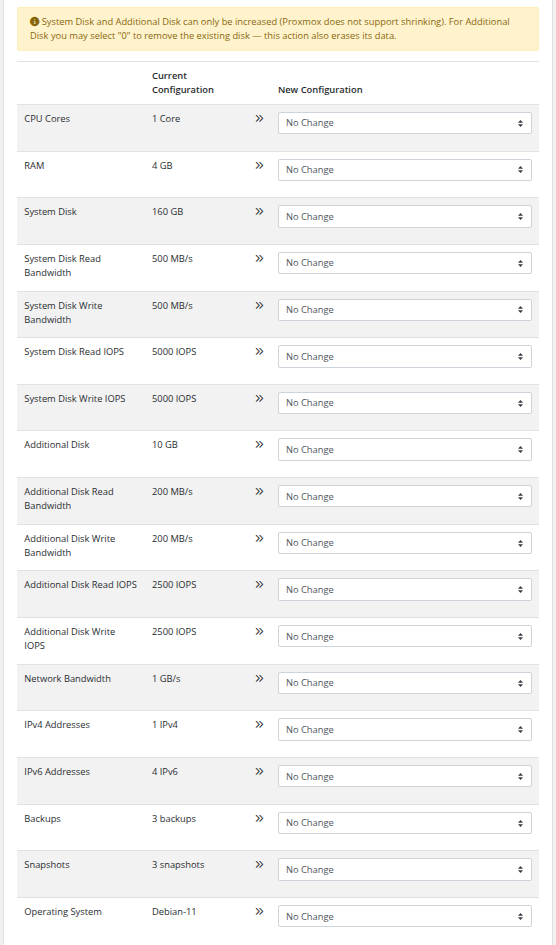556x945 pixels.
Task: Open System Disk Read Bandwidth dropdown
Action: [404, 263]
